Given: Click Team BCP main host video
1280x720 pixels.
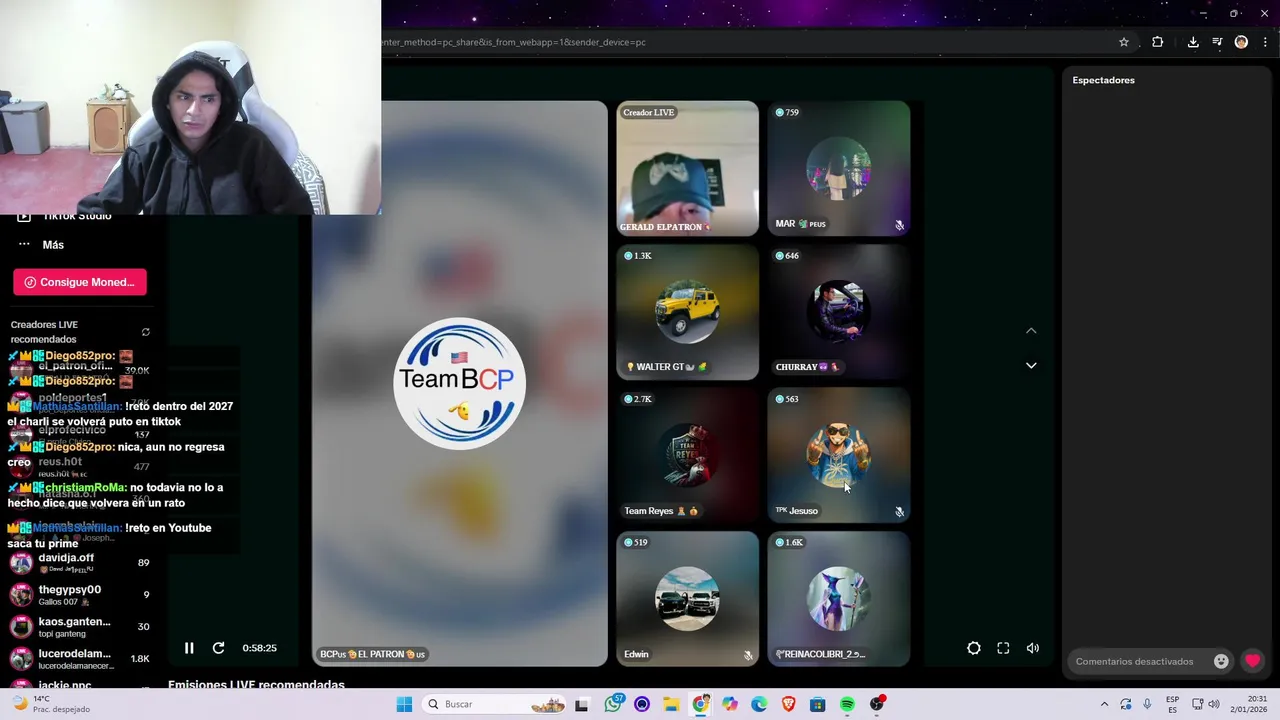Looking at the screenshot, I should tap(460, 384).
